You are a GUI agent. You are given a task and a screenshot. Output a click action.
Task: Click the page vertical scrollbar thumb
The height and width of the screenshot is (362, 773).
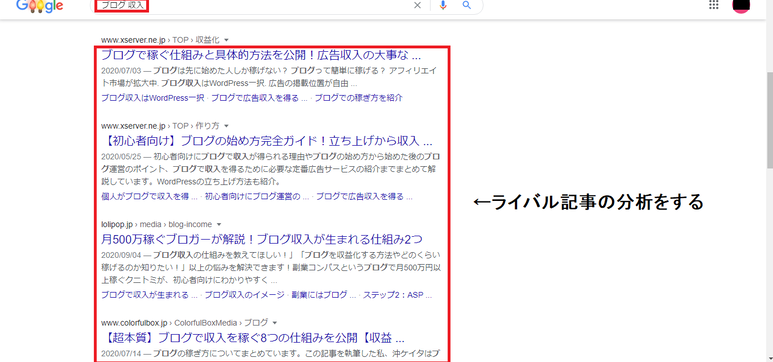point(769,121)
